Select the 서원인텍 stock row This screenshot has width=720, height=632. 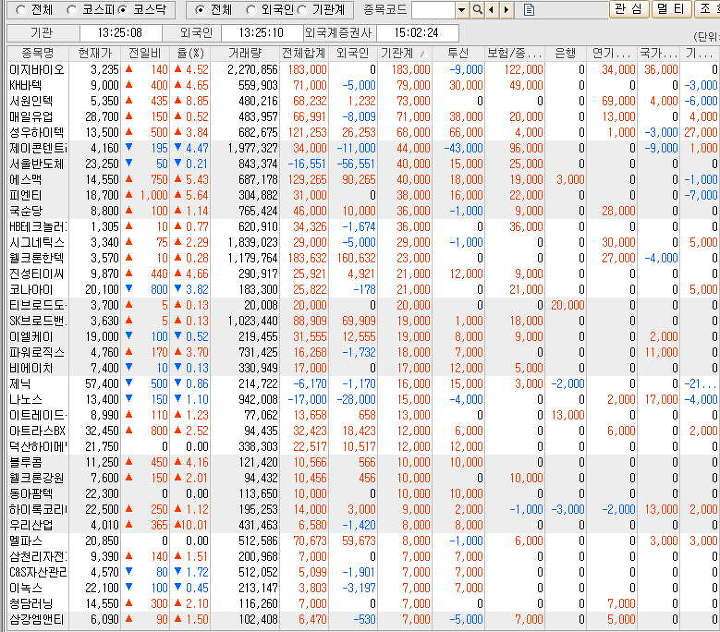[x=363, y=101]
